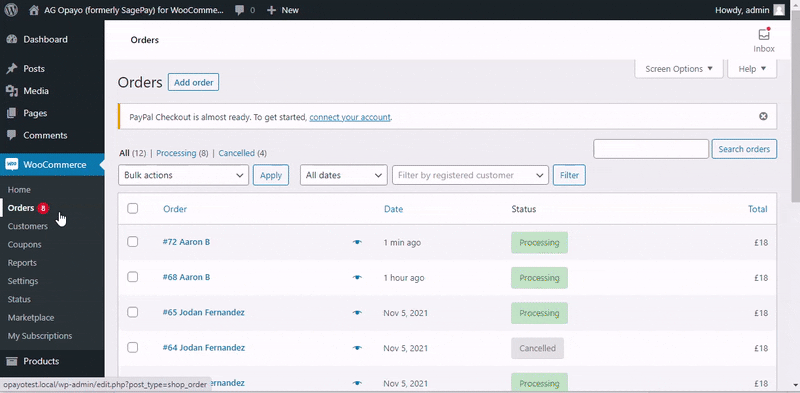Viewport: 800px width, 393px height.
Task: Open site home icon in admin bar
Action: [34, 10]
